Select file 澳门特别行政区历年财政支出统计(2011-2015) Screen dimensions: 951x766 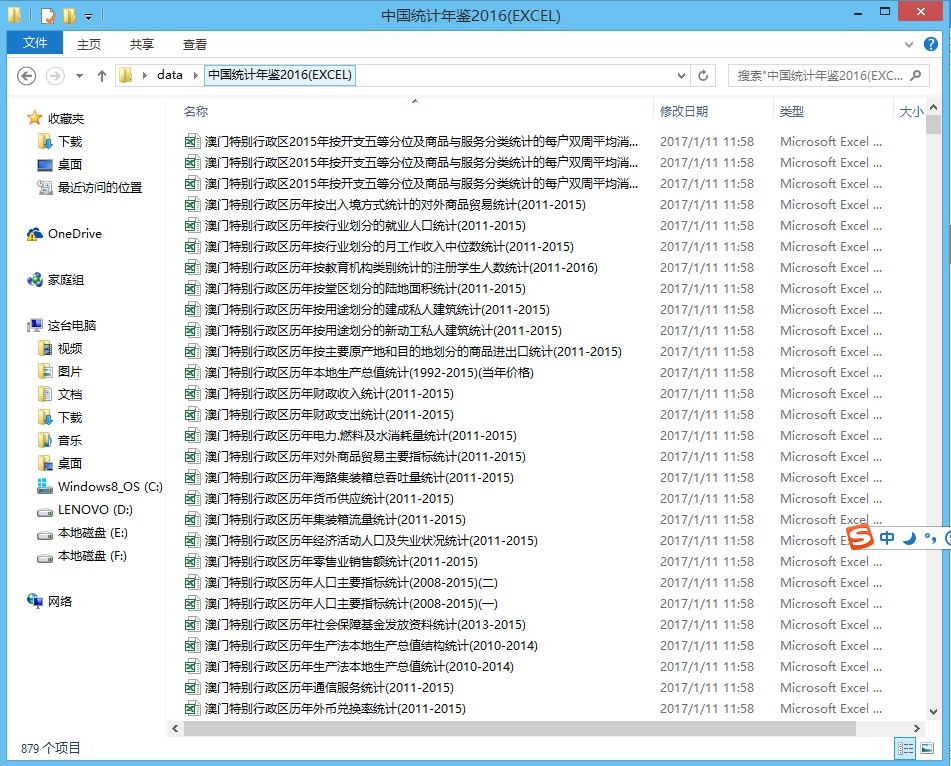(x=329, y=414)
